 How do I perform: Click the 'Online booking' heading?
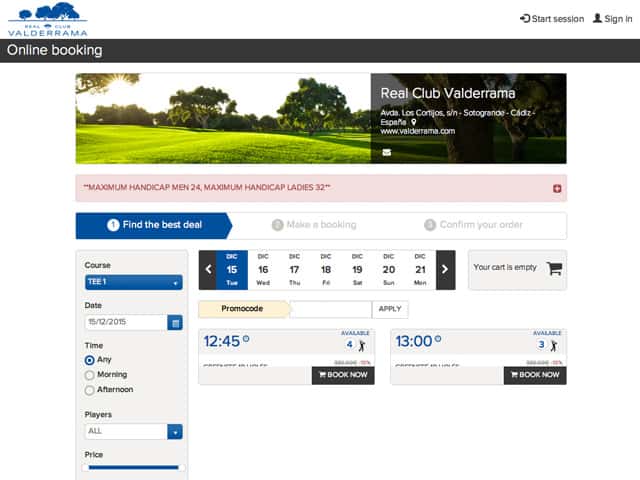click(55, 50)
